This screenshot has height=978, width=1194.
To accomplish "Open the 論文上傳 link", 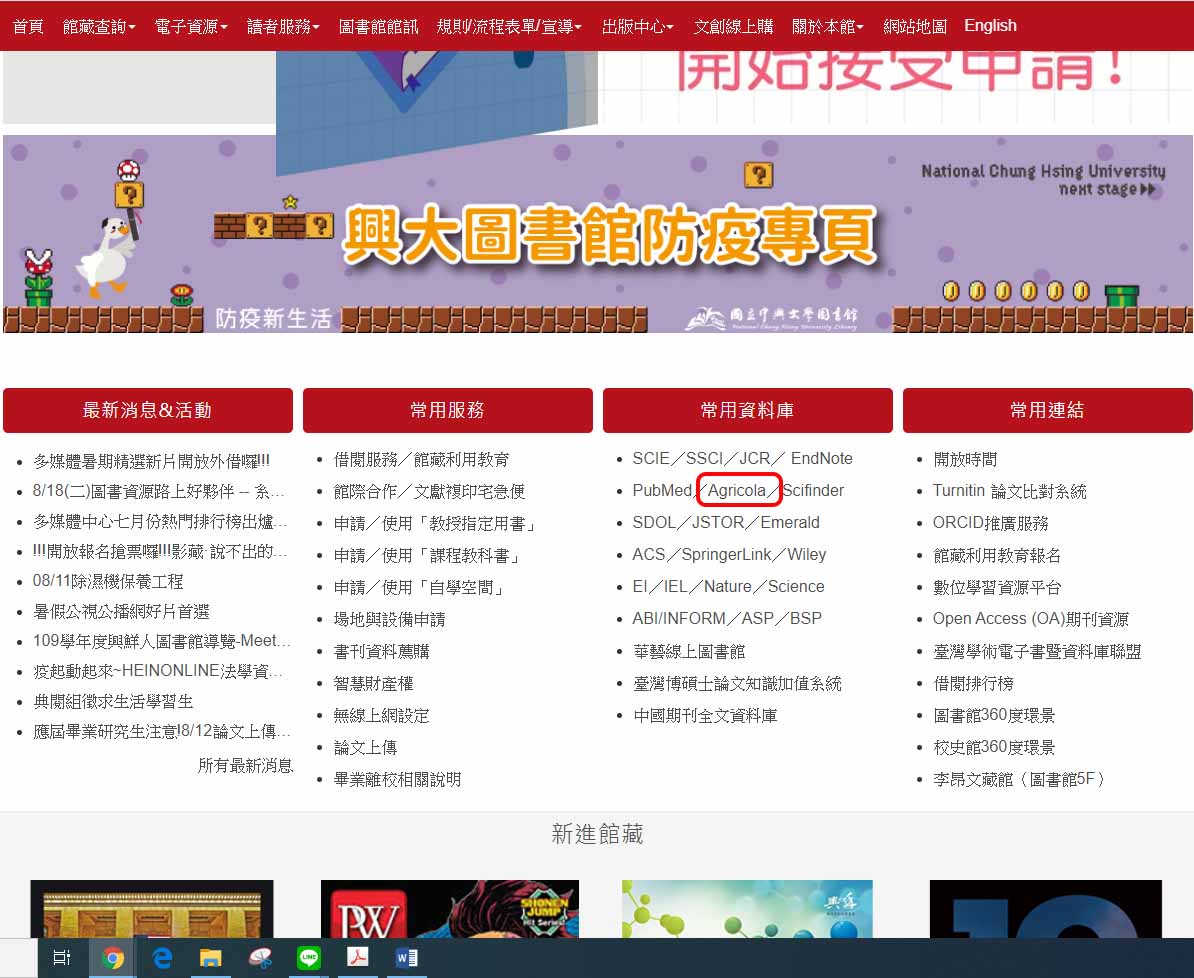I will pyautogui.click(x=366, y=747).
